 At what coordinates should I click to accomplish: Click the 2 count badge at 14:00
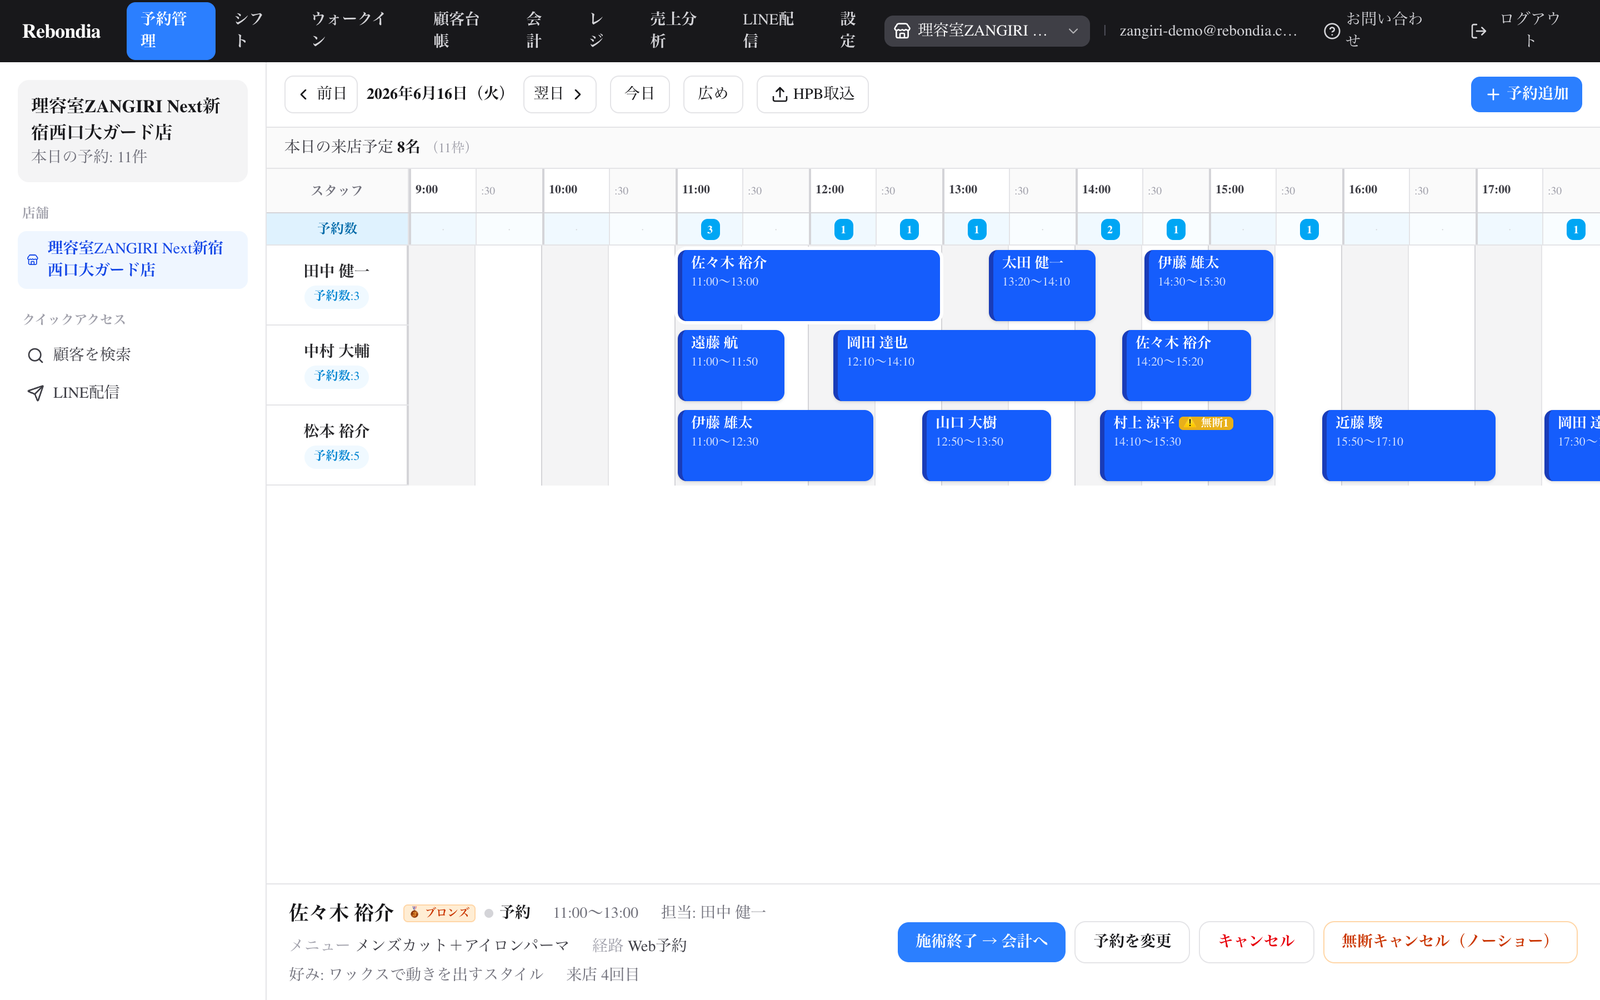click(x=1110, y=229)
